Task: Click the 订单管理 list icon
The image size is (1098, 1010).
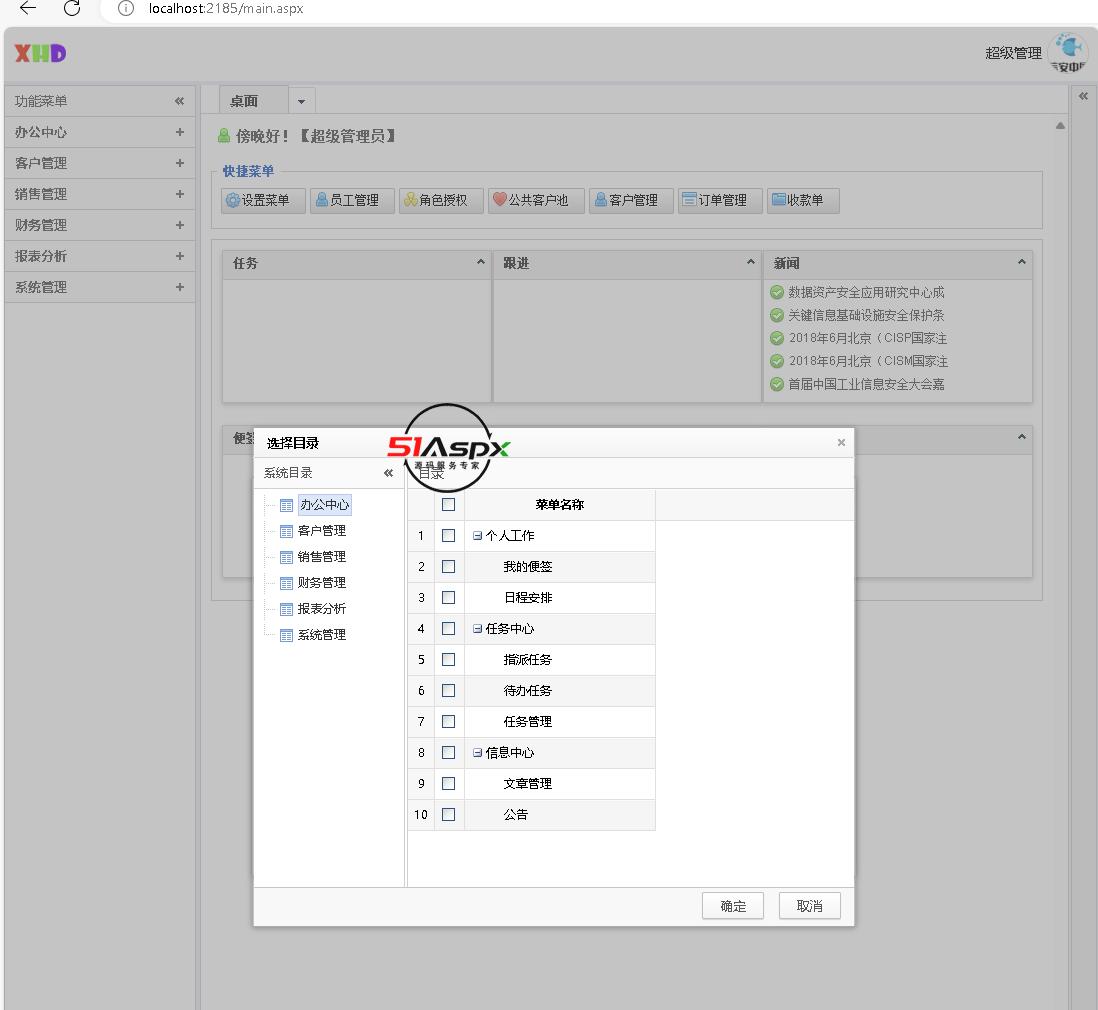Action: 688,200
